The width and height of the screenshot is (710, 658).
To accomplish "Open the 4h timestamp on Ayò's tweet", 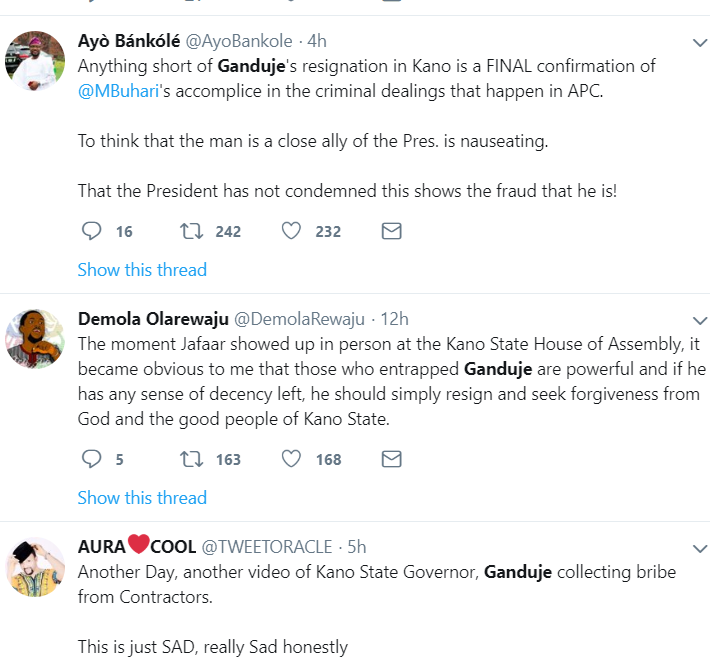I will tap(316, 41).
